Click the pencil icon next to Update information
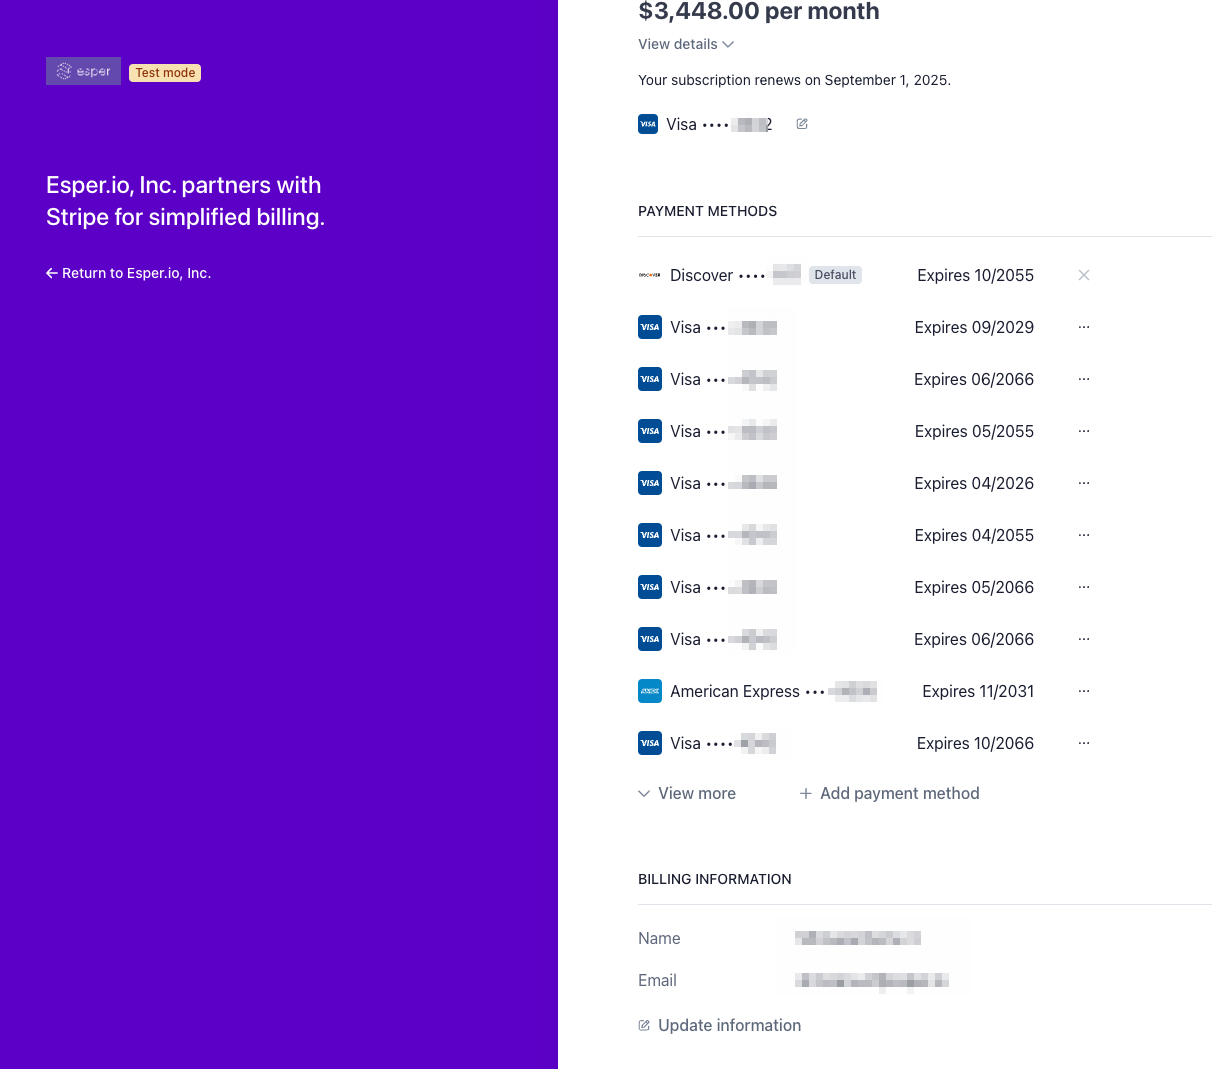Viewport: 1212px width, 1069px height. coord(642,1025)
